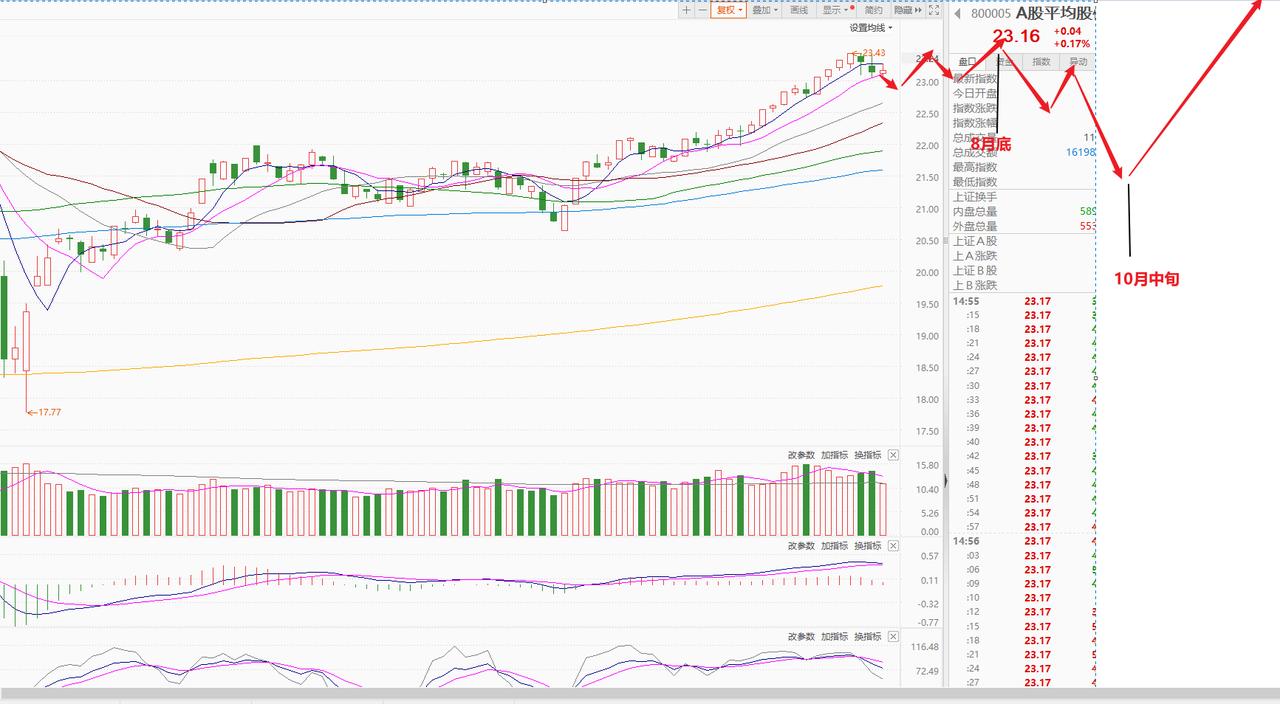1280x704 pixels.
Task: Click 改参数 in volume panel
Action: [x=801, y=455]
